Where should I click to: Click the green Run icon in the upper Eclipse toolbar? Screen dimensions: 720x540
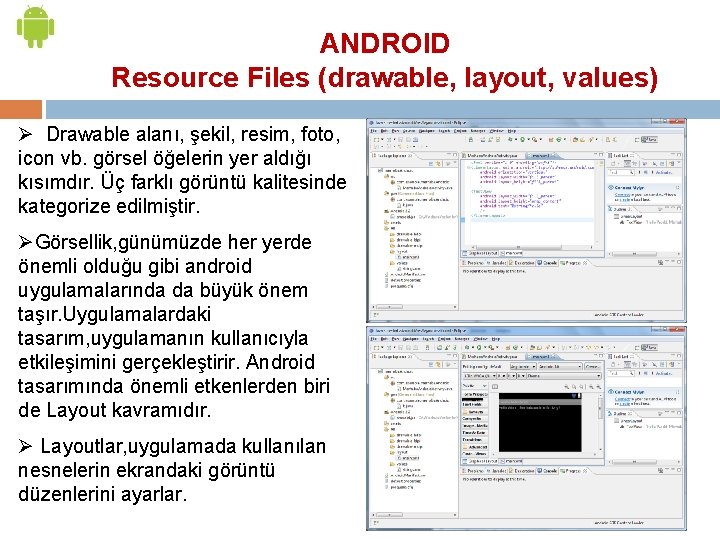coord(523,139)
